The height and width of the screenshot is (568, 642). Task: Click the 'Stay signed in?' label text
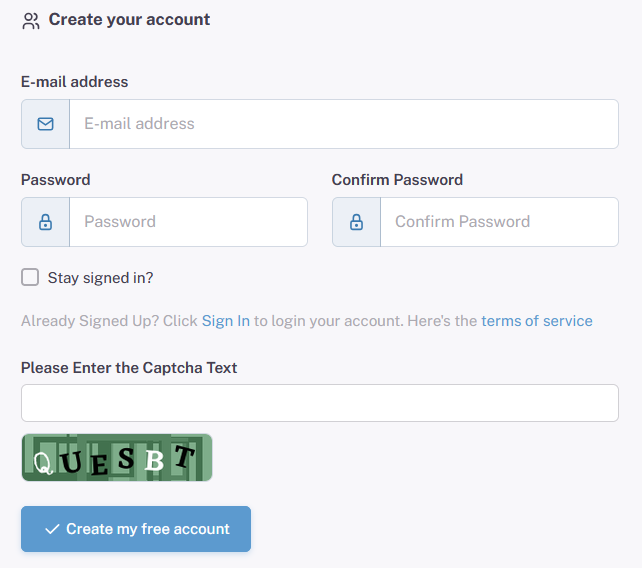click(100, 278)
